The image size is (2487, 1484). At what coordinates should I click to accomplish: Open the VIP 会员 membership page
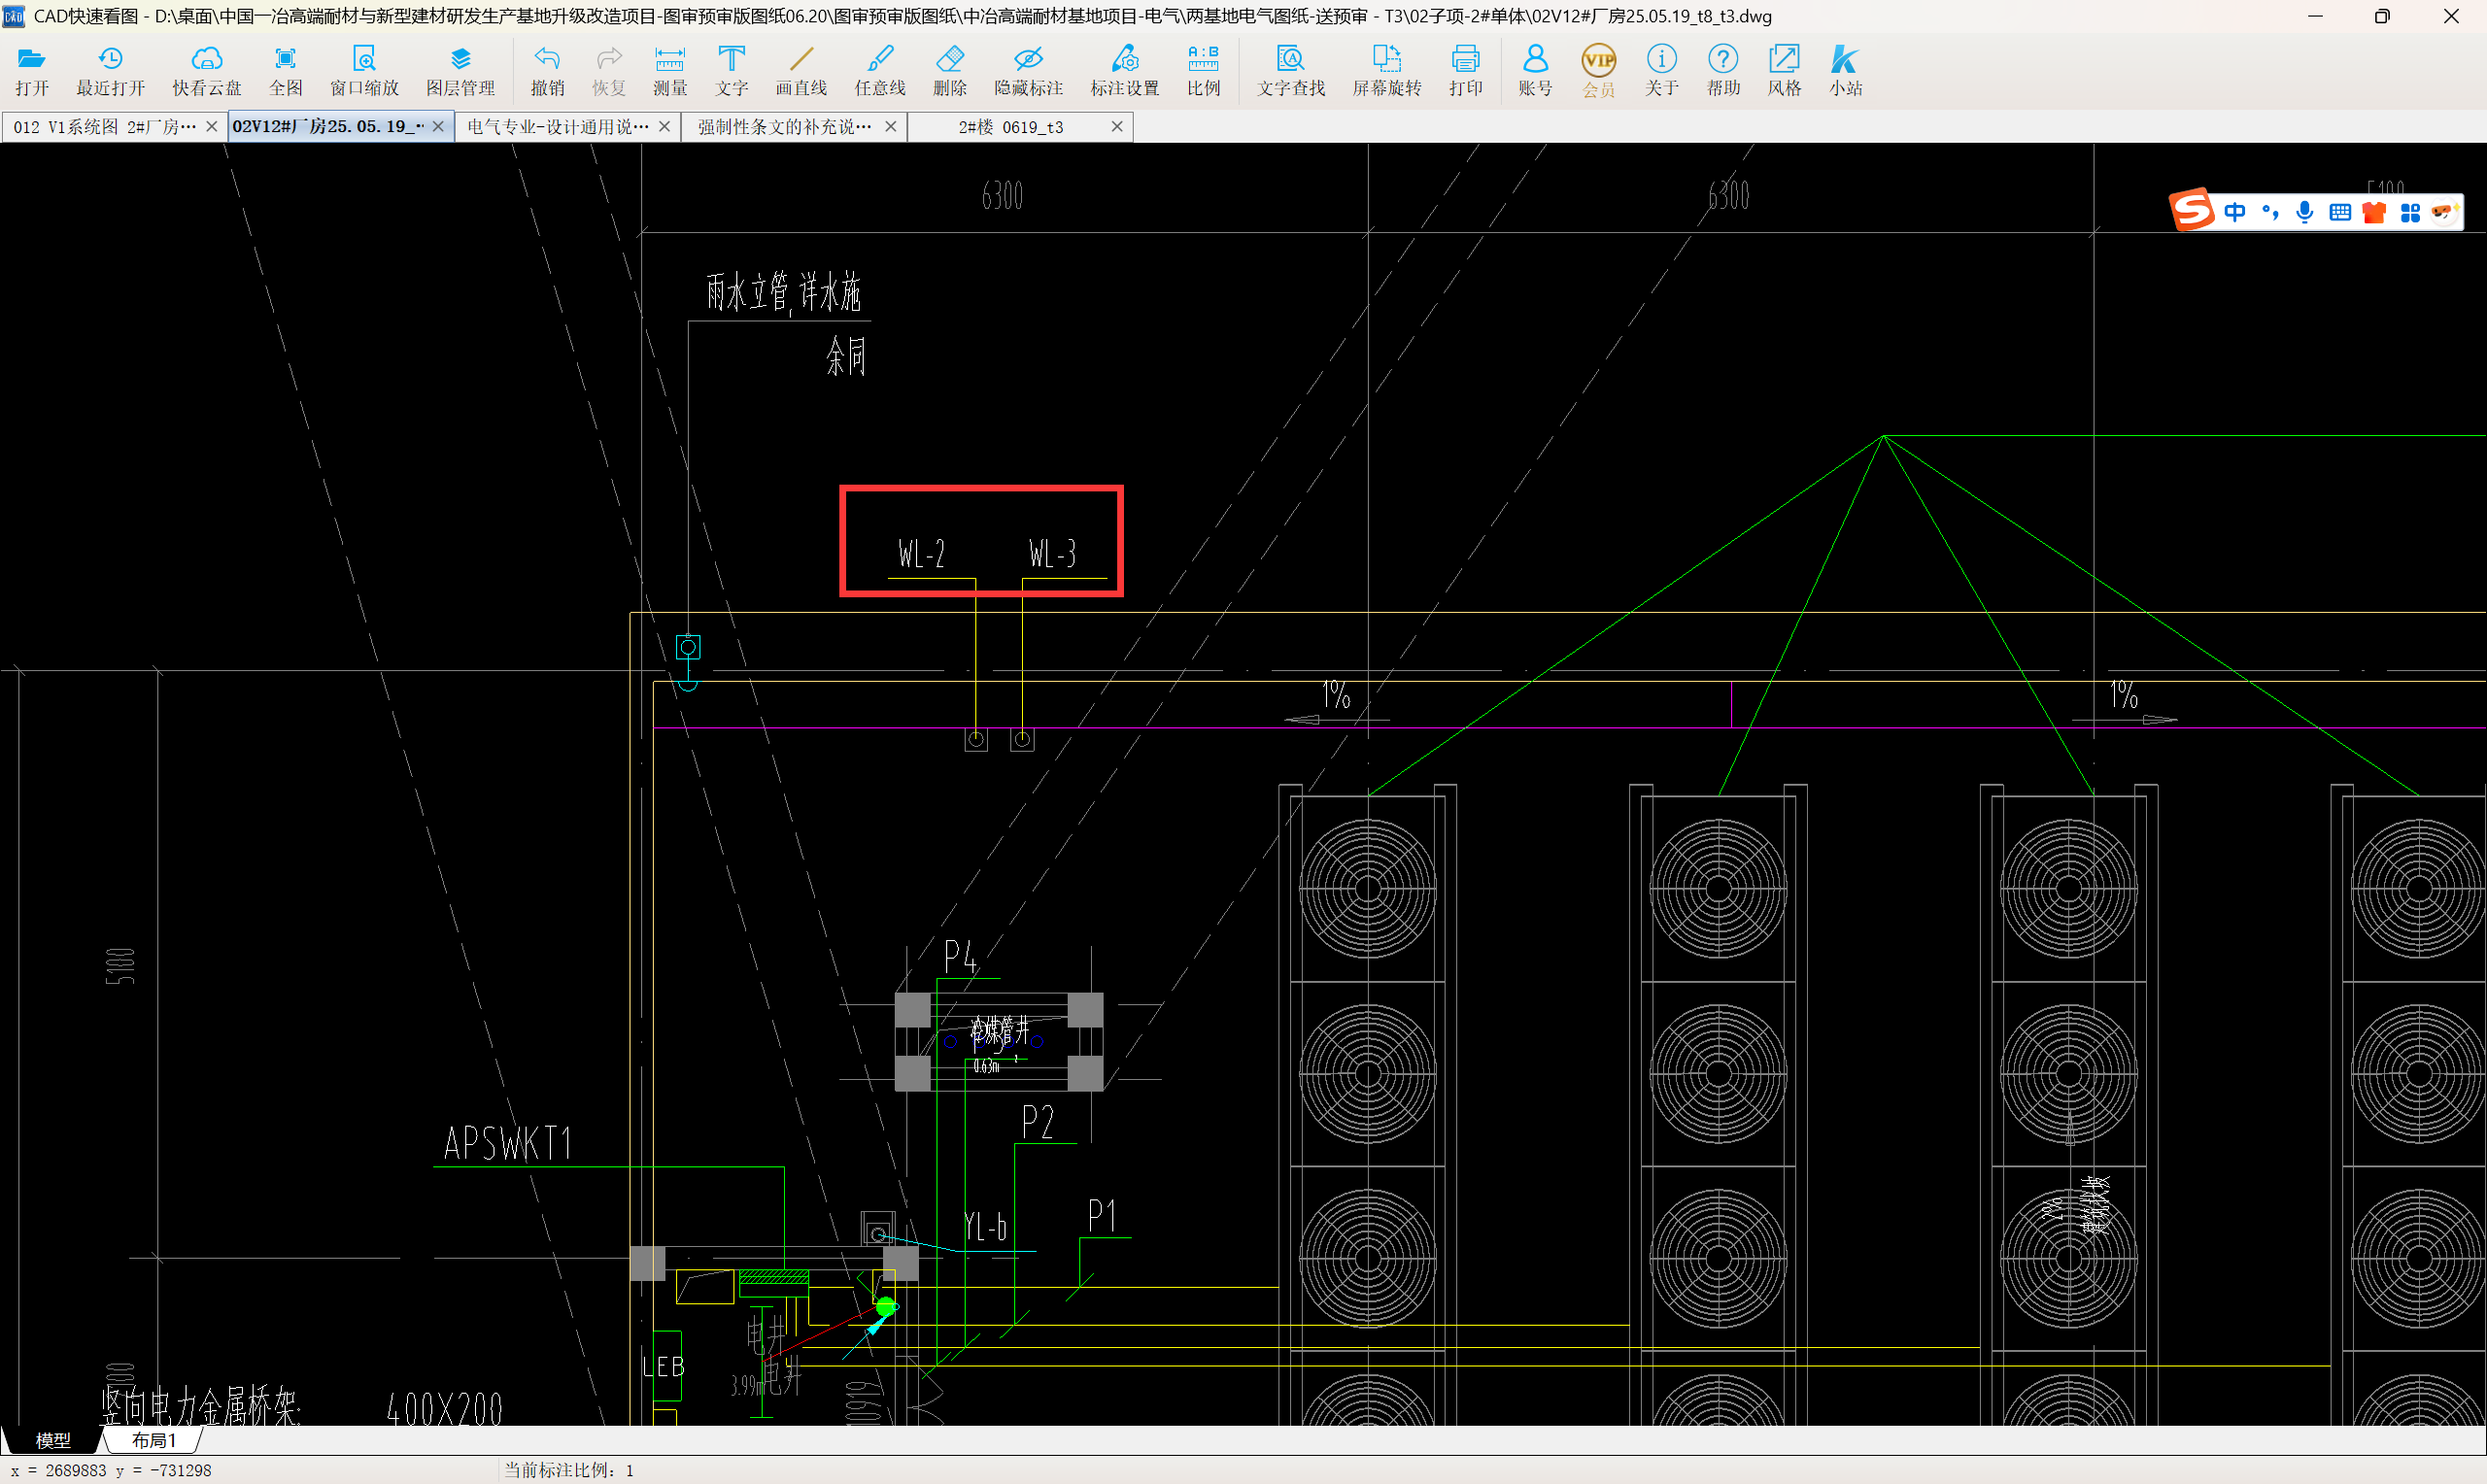(1598, 70)
